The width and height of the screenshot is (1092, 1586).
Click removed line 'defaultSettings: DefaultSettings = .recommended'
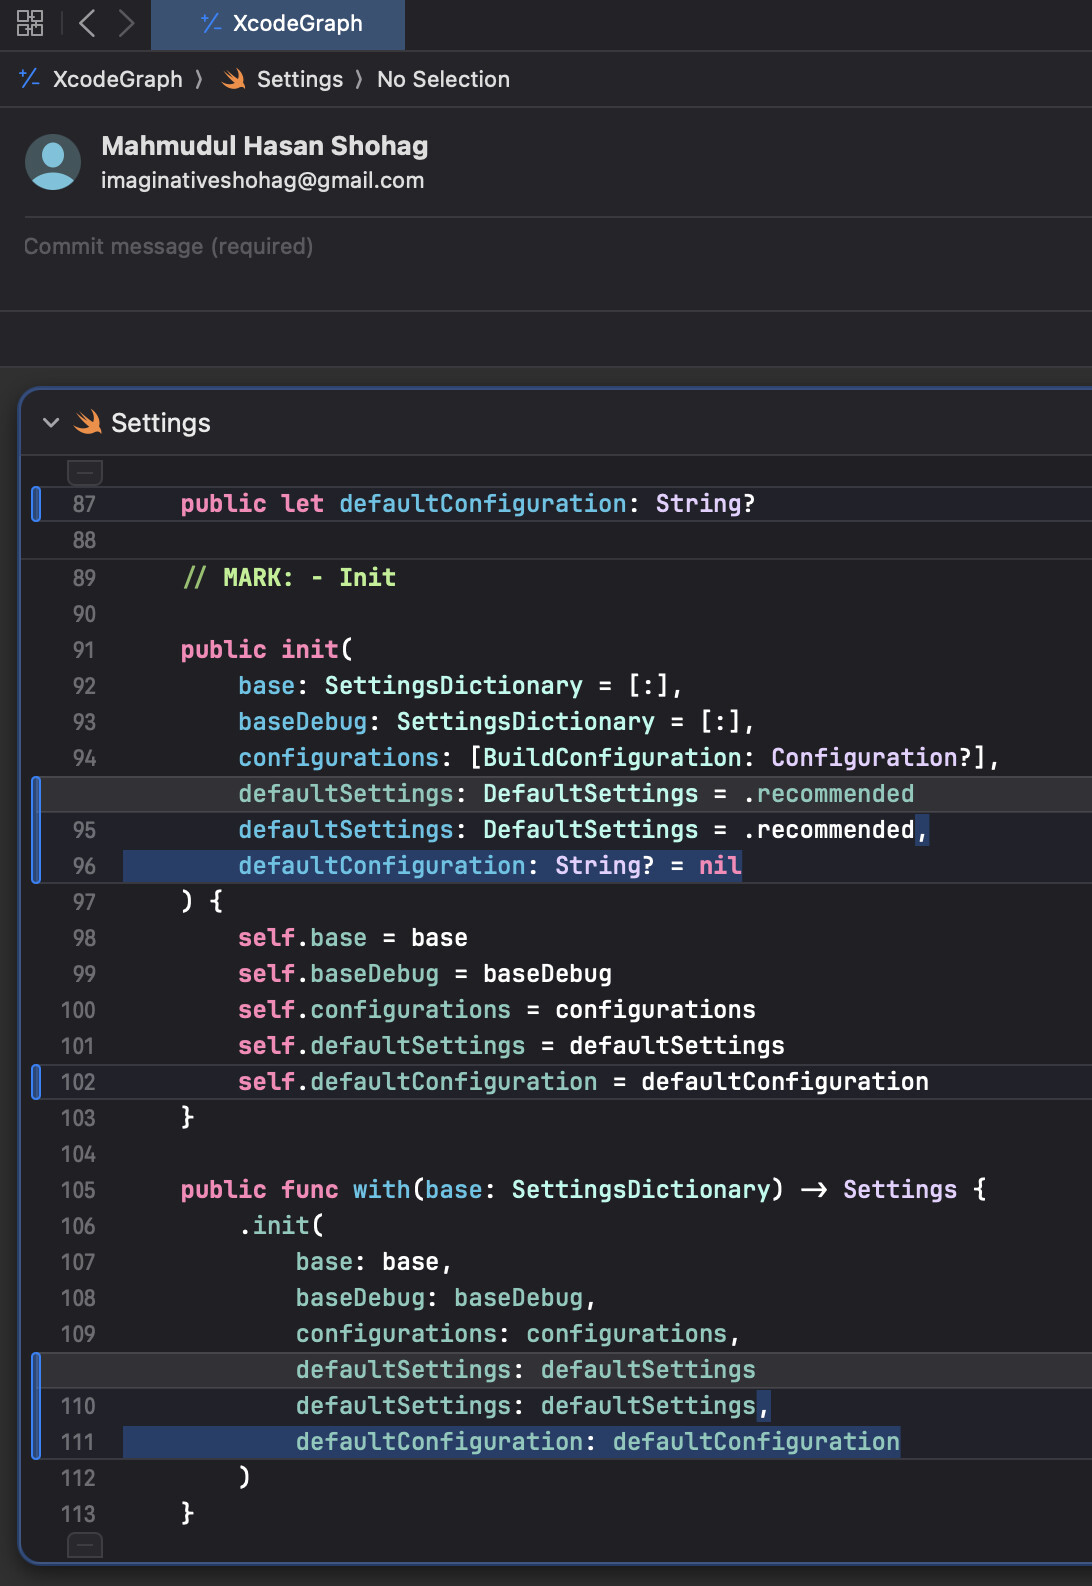pyautogui.click(x=576, y=794)
